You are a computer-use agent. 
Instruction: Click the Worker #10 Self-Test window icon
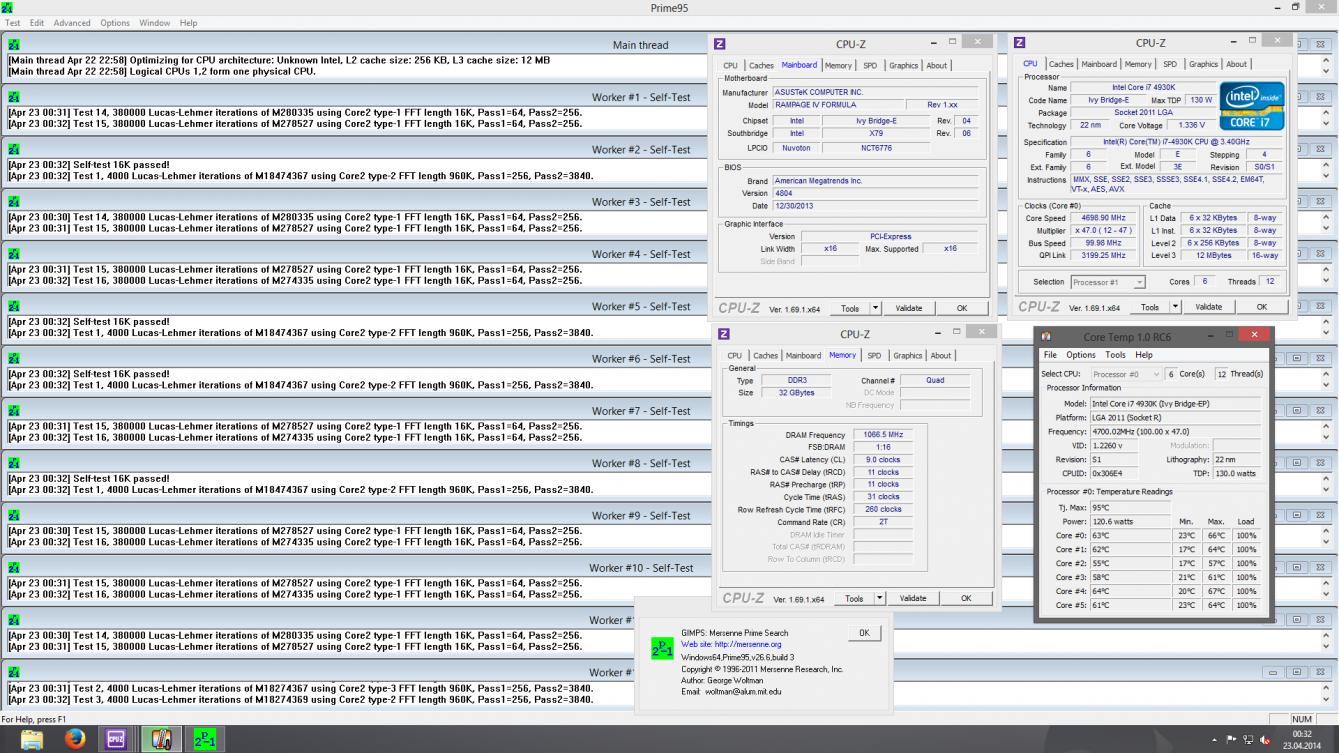pyautogui.click(x=14, y=567)
